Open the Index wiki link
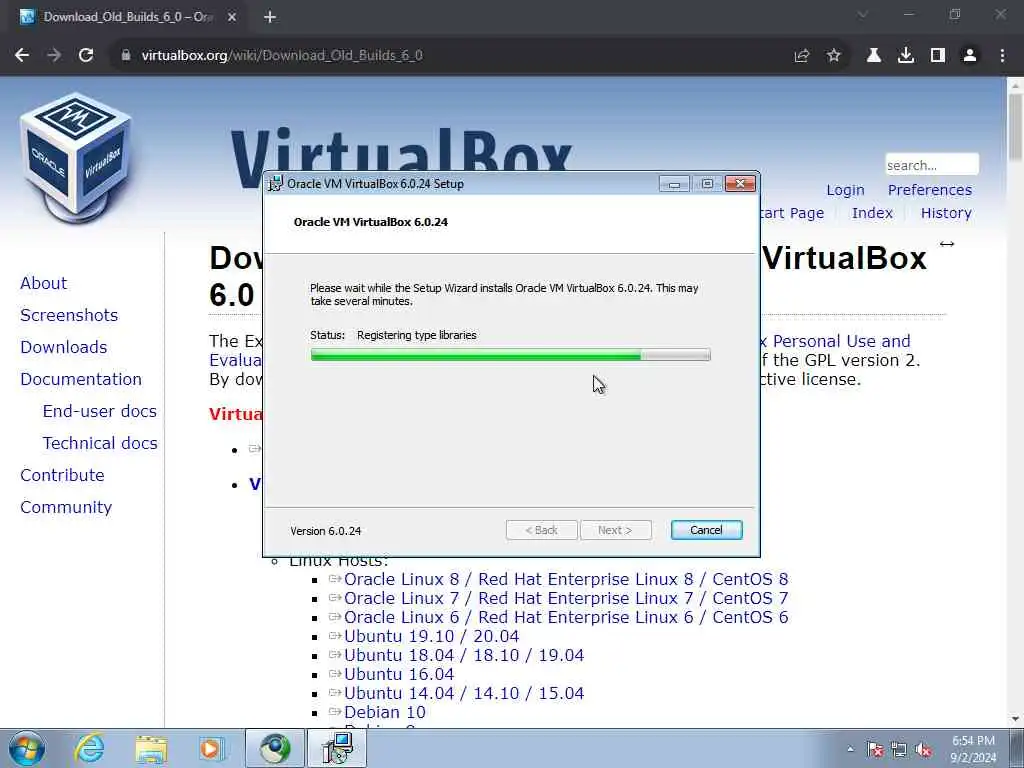The width and height of the screenshot is (1024, 768). pyautogui.click(x=872, y=213)
